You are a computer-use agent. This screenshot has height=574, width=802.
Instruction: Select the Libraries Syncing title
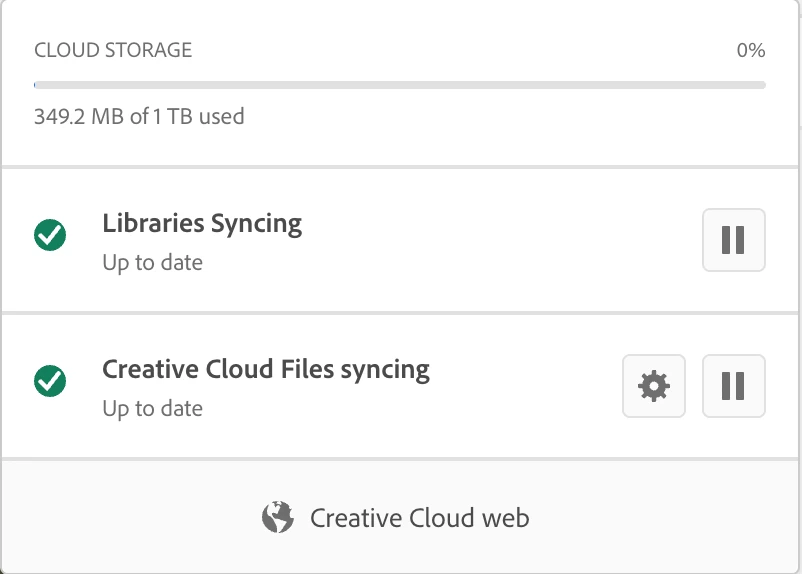pos(202,223)
